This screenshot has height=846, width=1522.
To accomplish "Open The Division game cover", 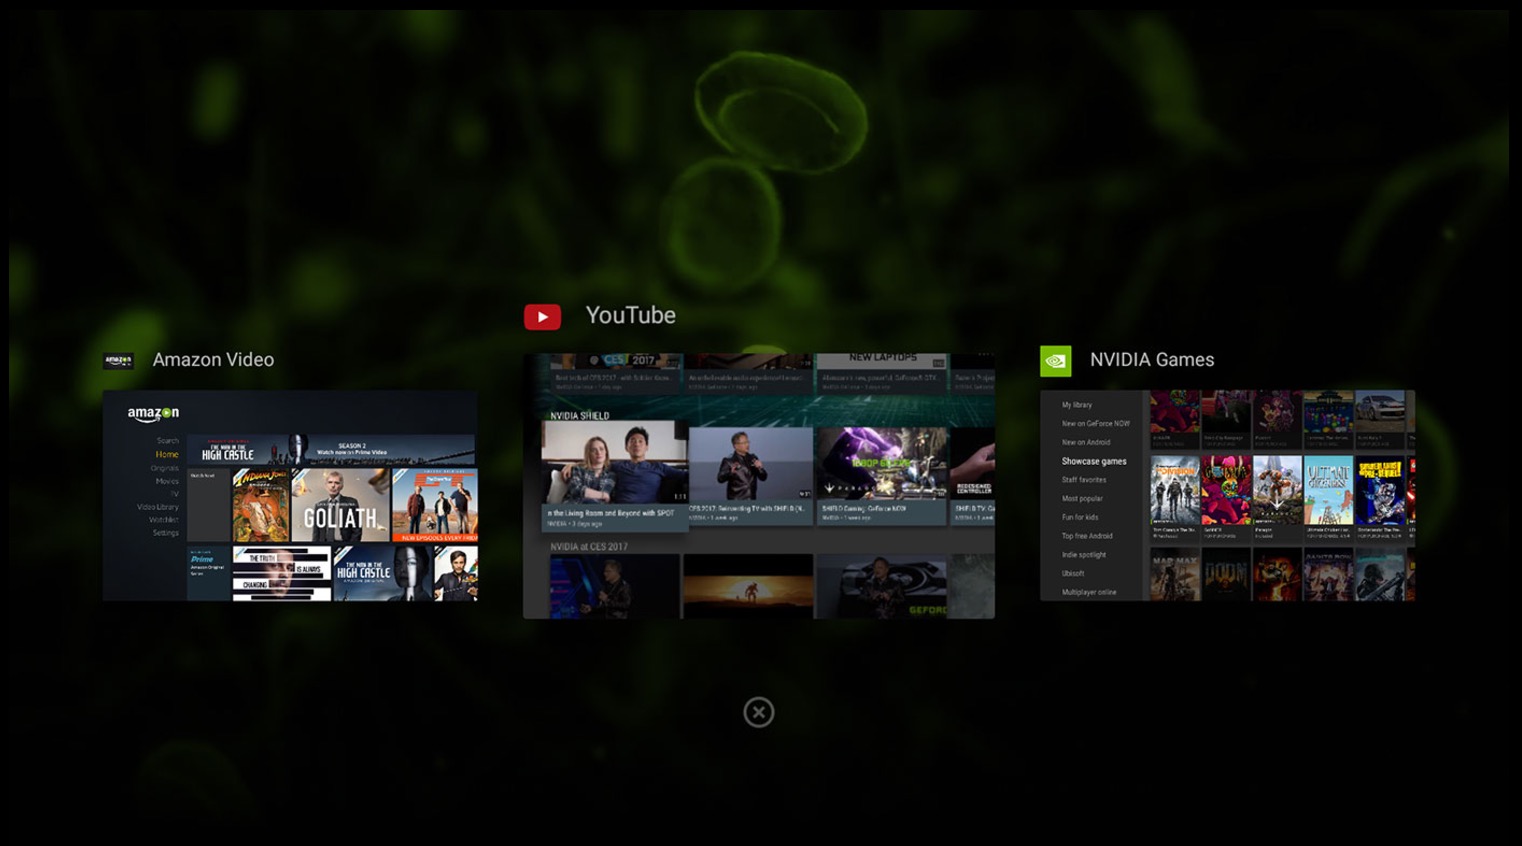I will tap(1175, 490).
